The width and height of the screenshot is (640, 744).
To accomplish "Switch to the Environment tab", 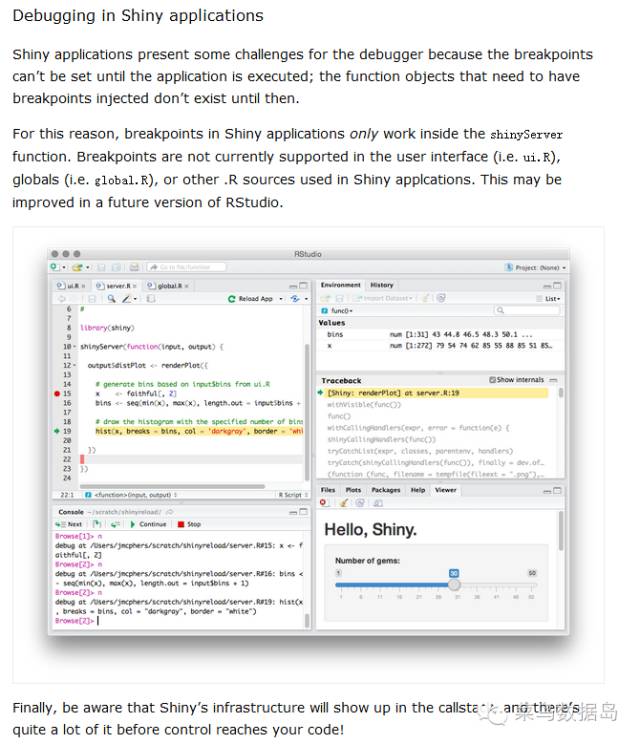I will pyautogui.click(x=340, y=285).
